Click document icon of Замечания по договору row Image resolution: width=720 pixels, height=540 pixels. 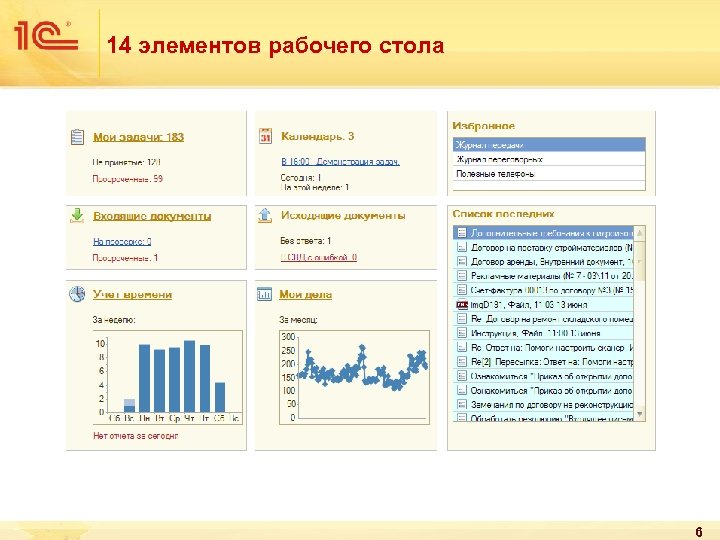point(461,405)
